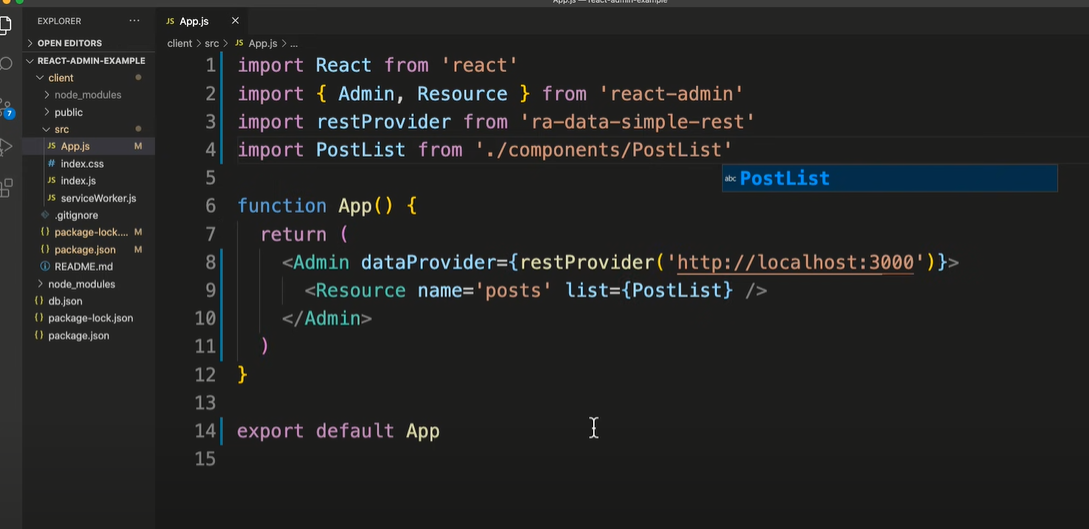The width and height of the screenshot is (1089, 529).
Task: Click the 'return (' statement on line 7
Action: click(x=304, y=234)
